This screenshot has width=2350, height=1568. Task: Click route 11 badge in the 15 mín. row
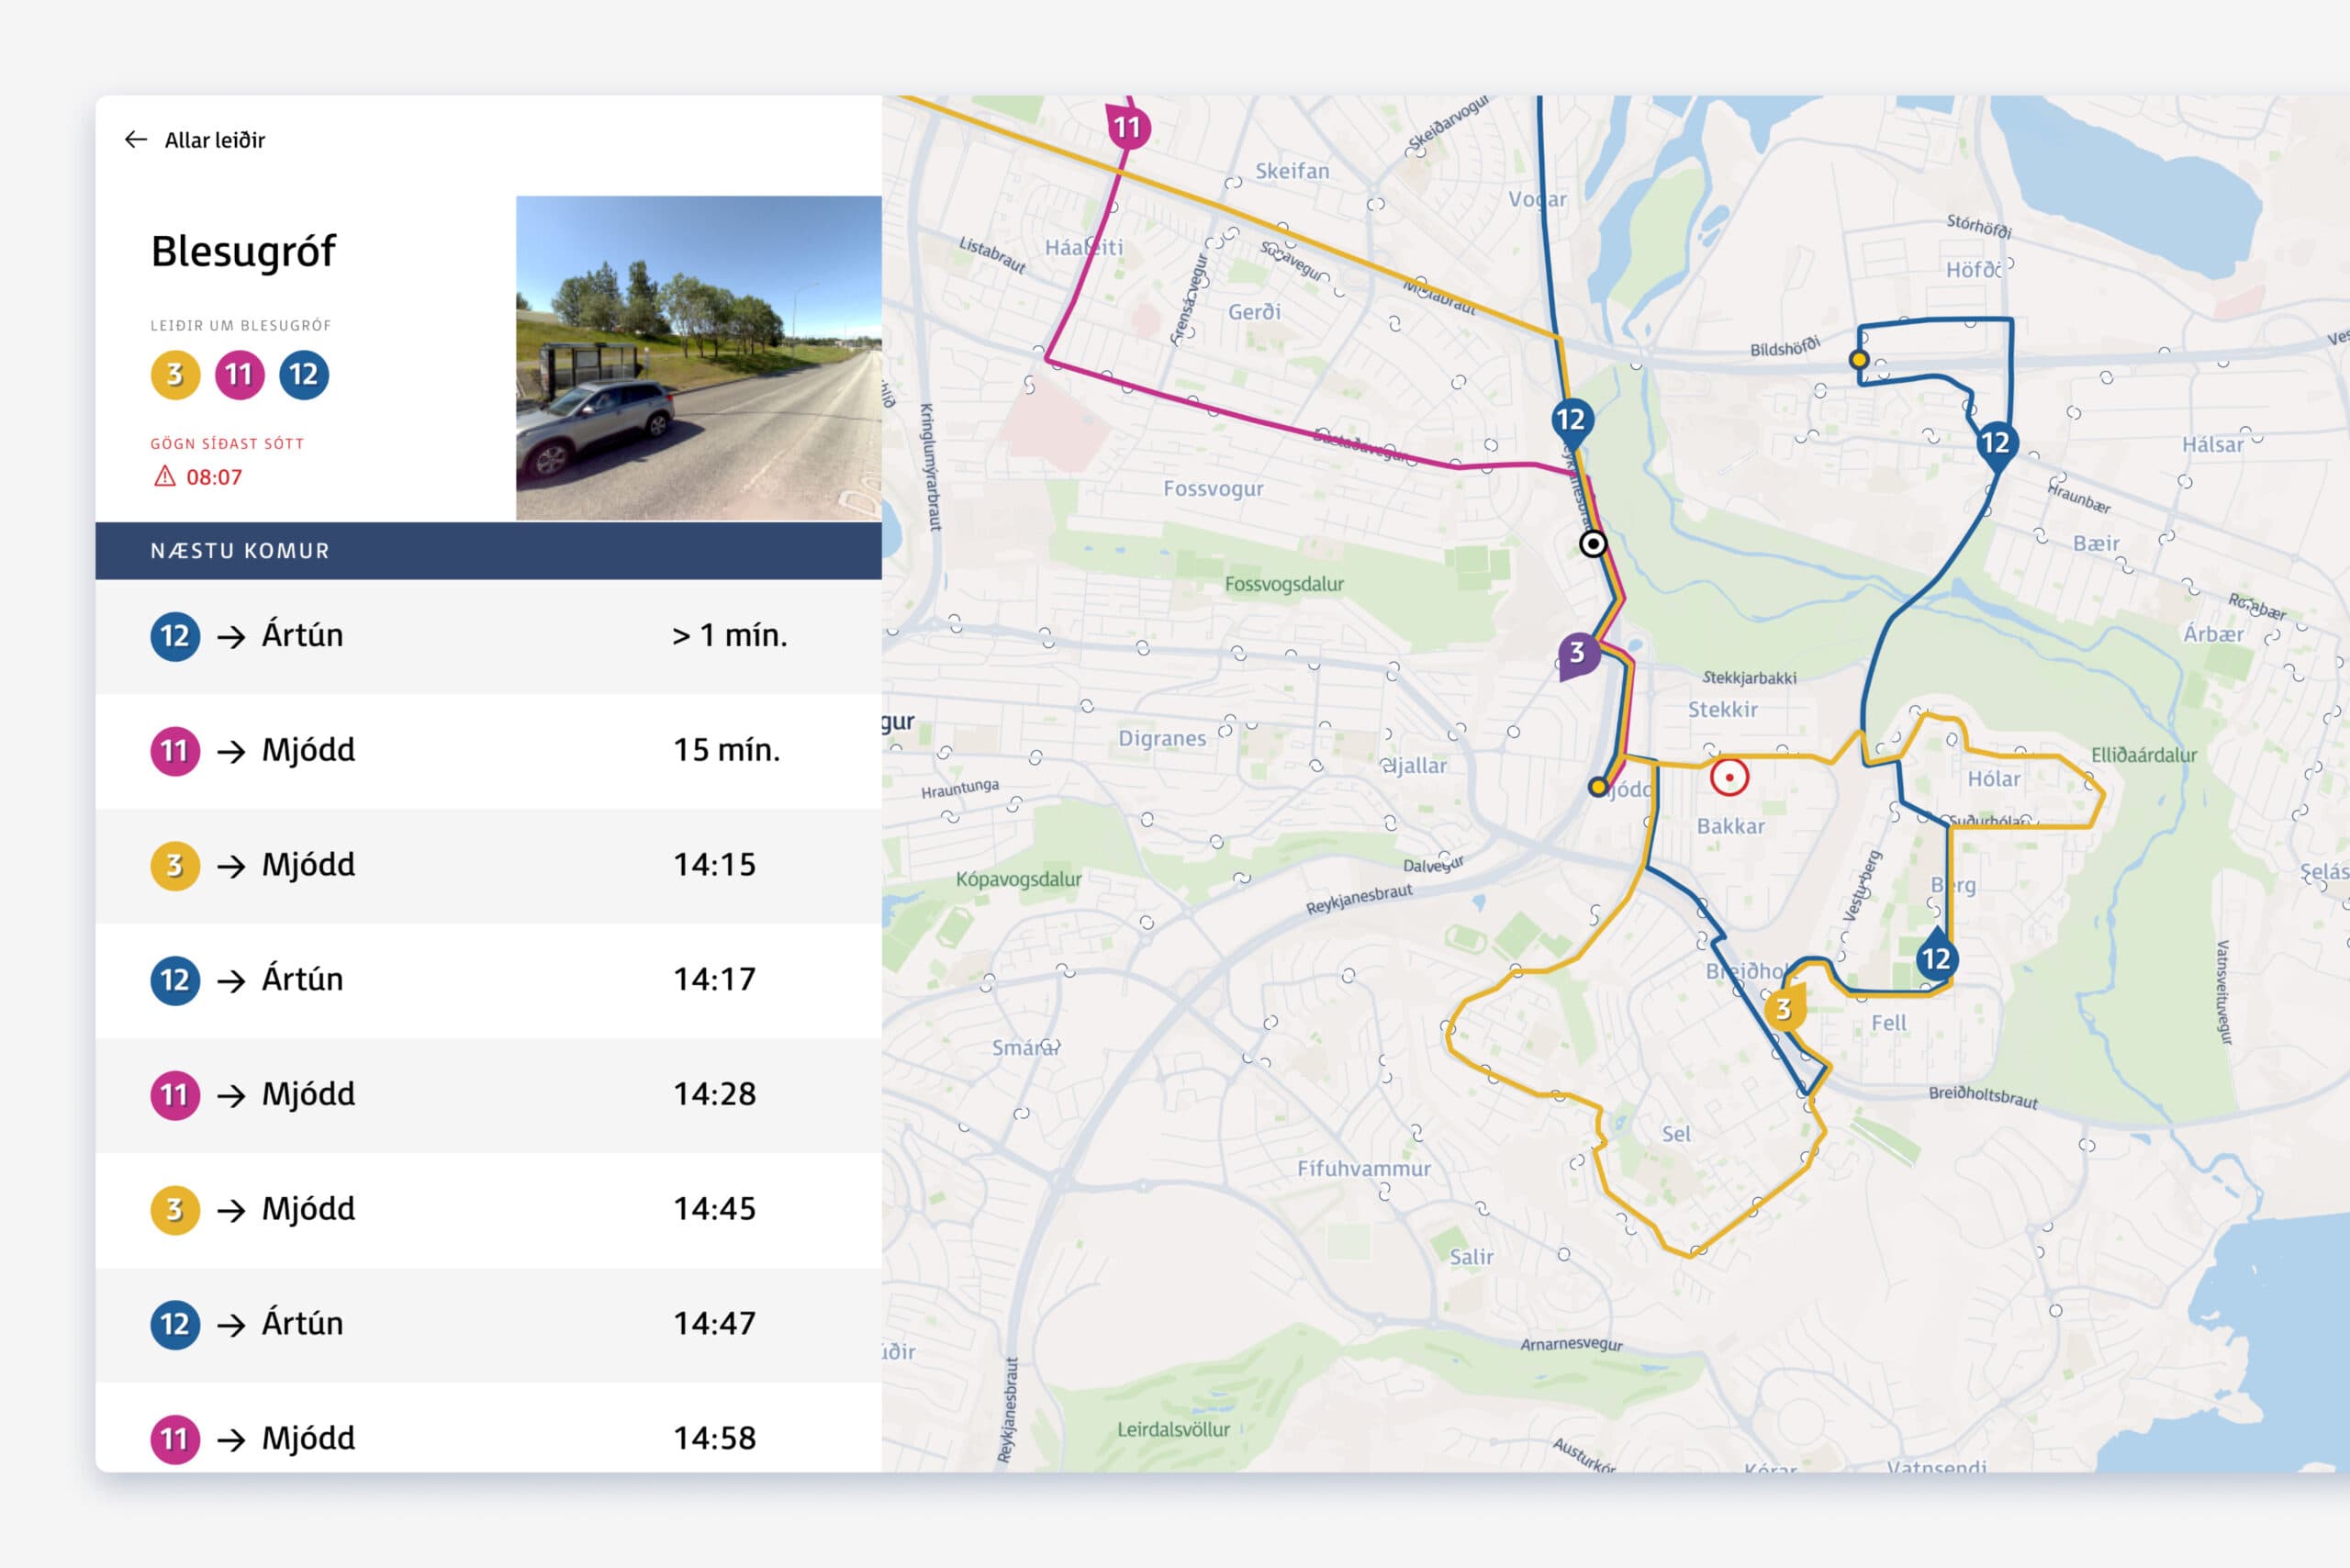tap(175, 751)
